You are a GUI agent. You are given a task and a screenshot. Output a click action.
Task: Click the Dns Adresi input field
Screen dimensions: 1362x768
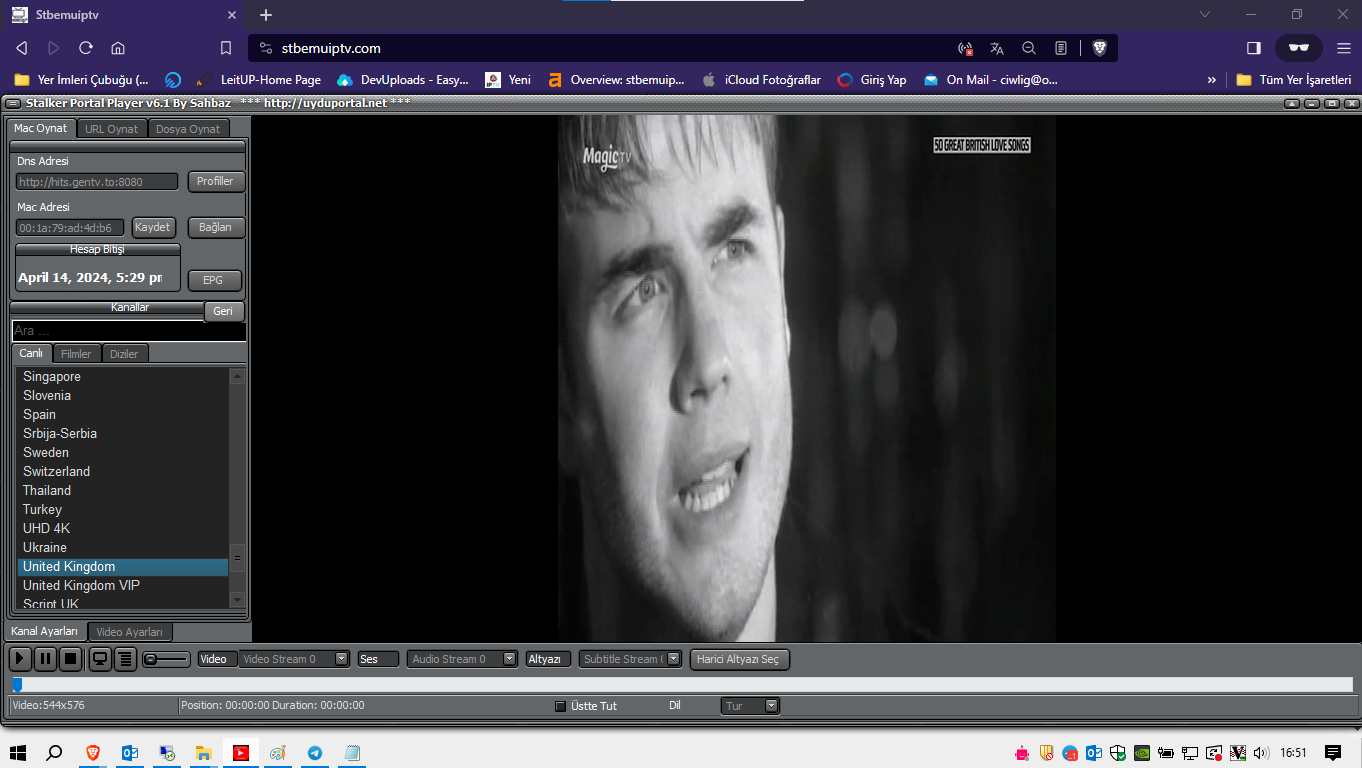point(97,181)
